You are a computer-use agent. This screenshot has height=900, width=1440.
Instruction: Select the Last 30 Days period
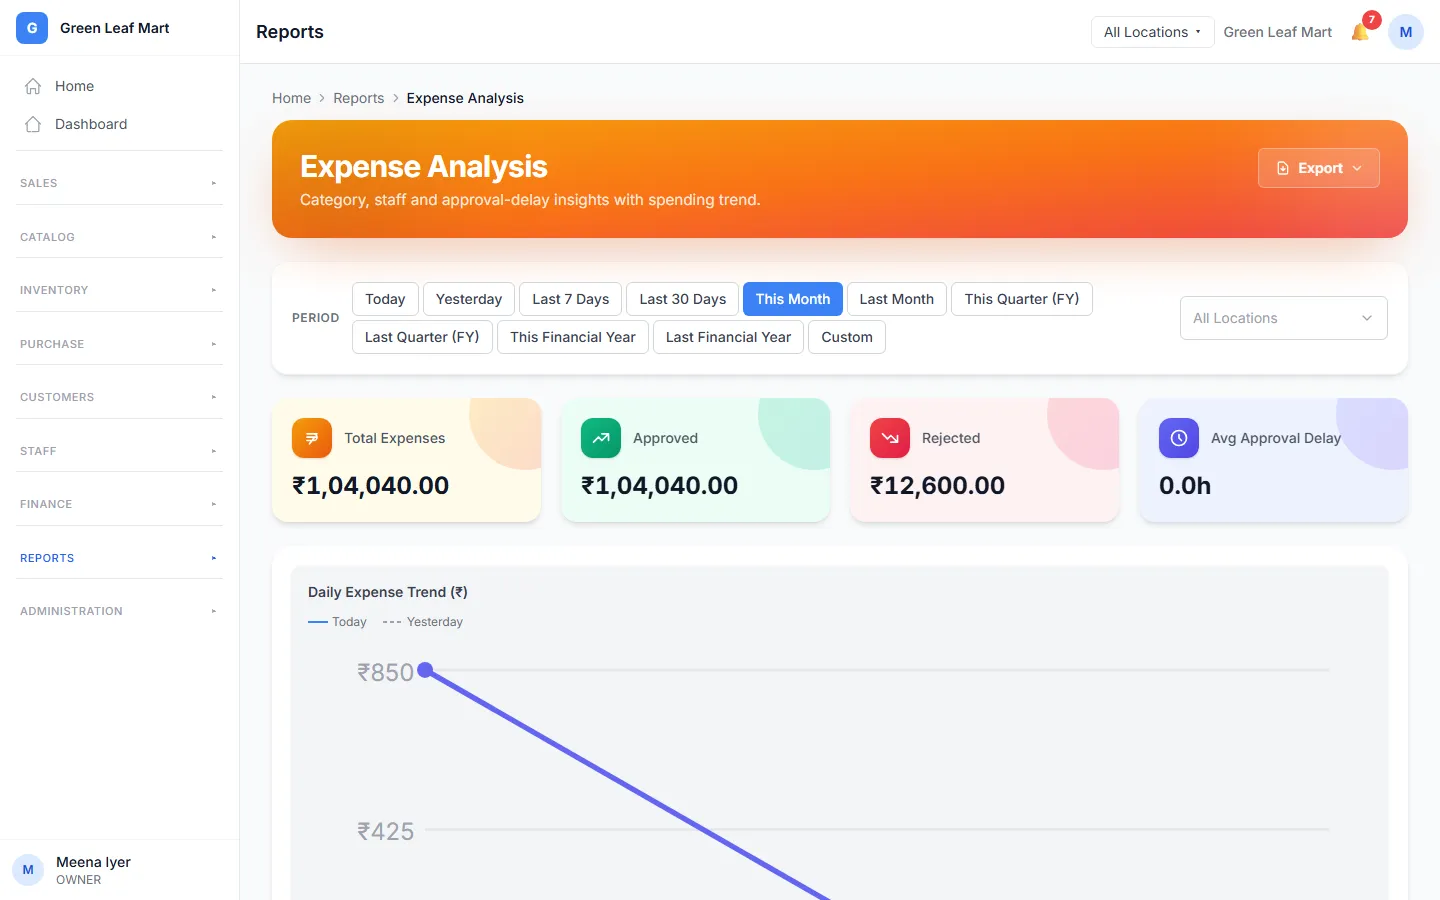click(x=683, y=299)
